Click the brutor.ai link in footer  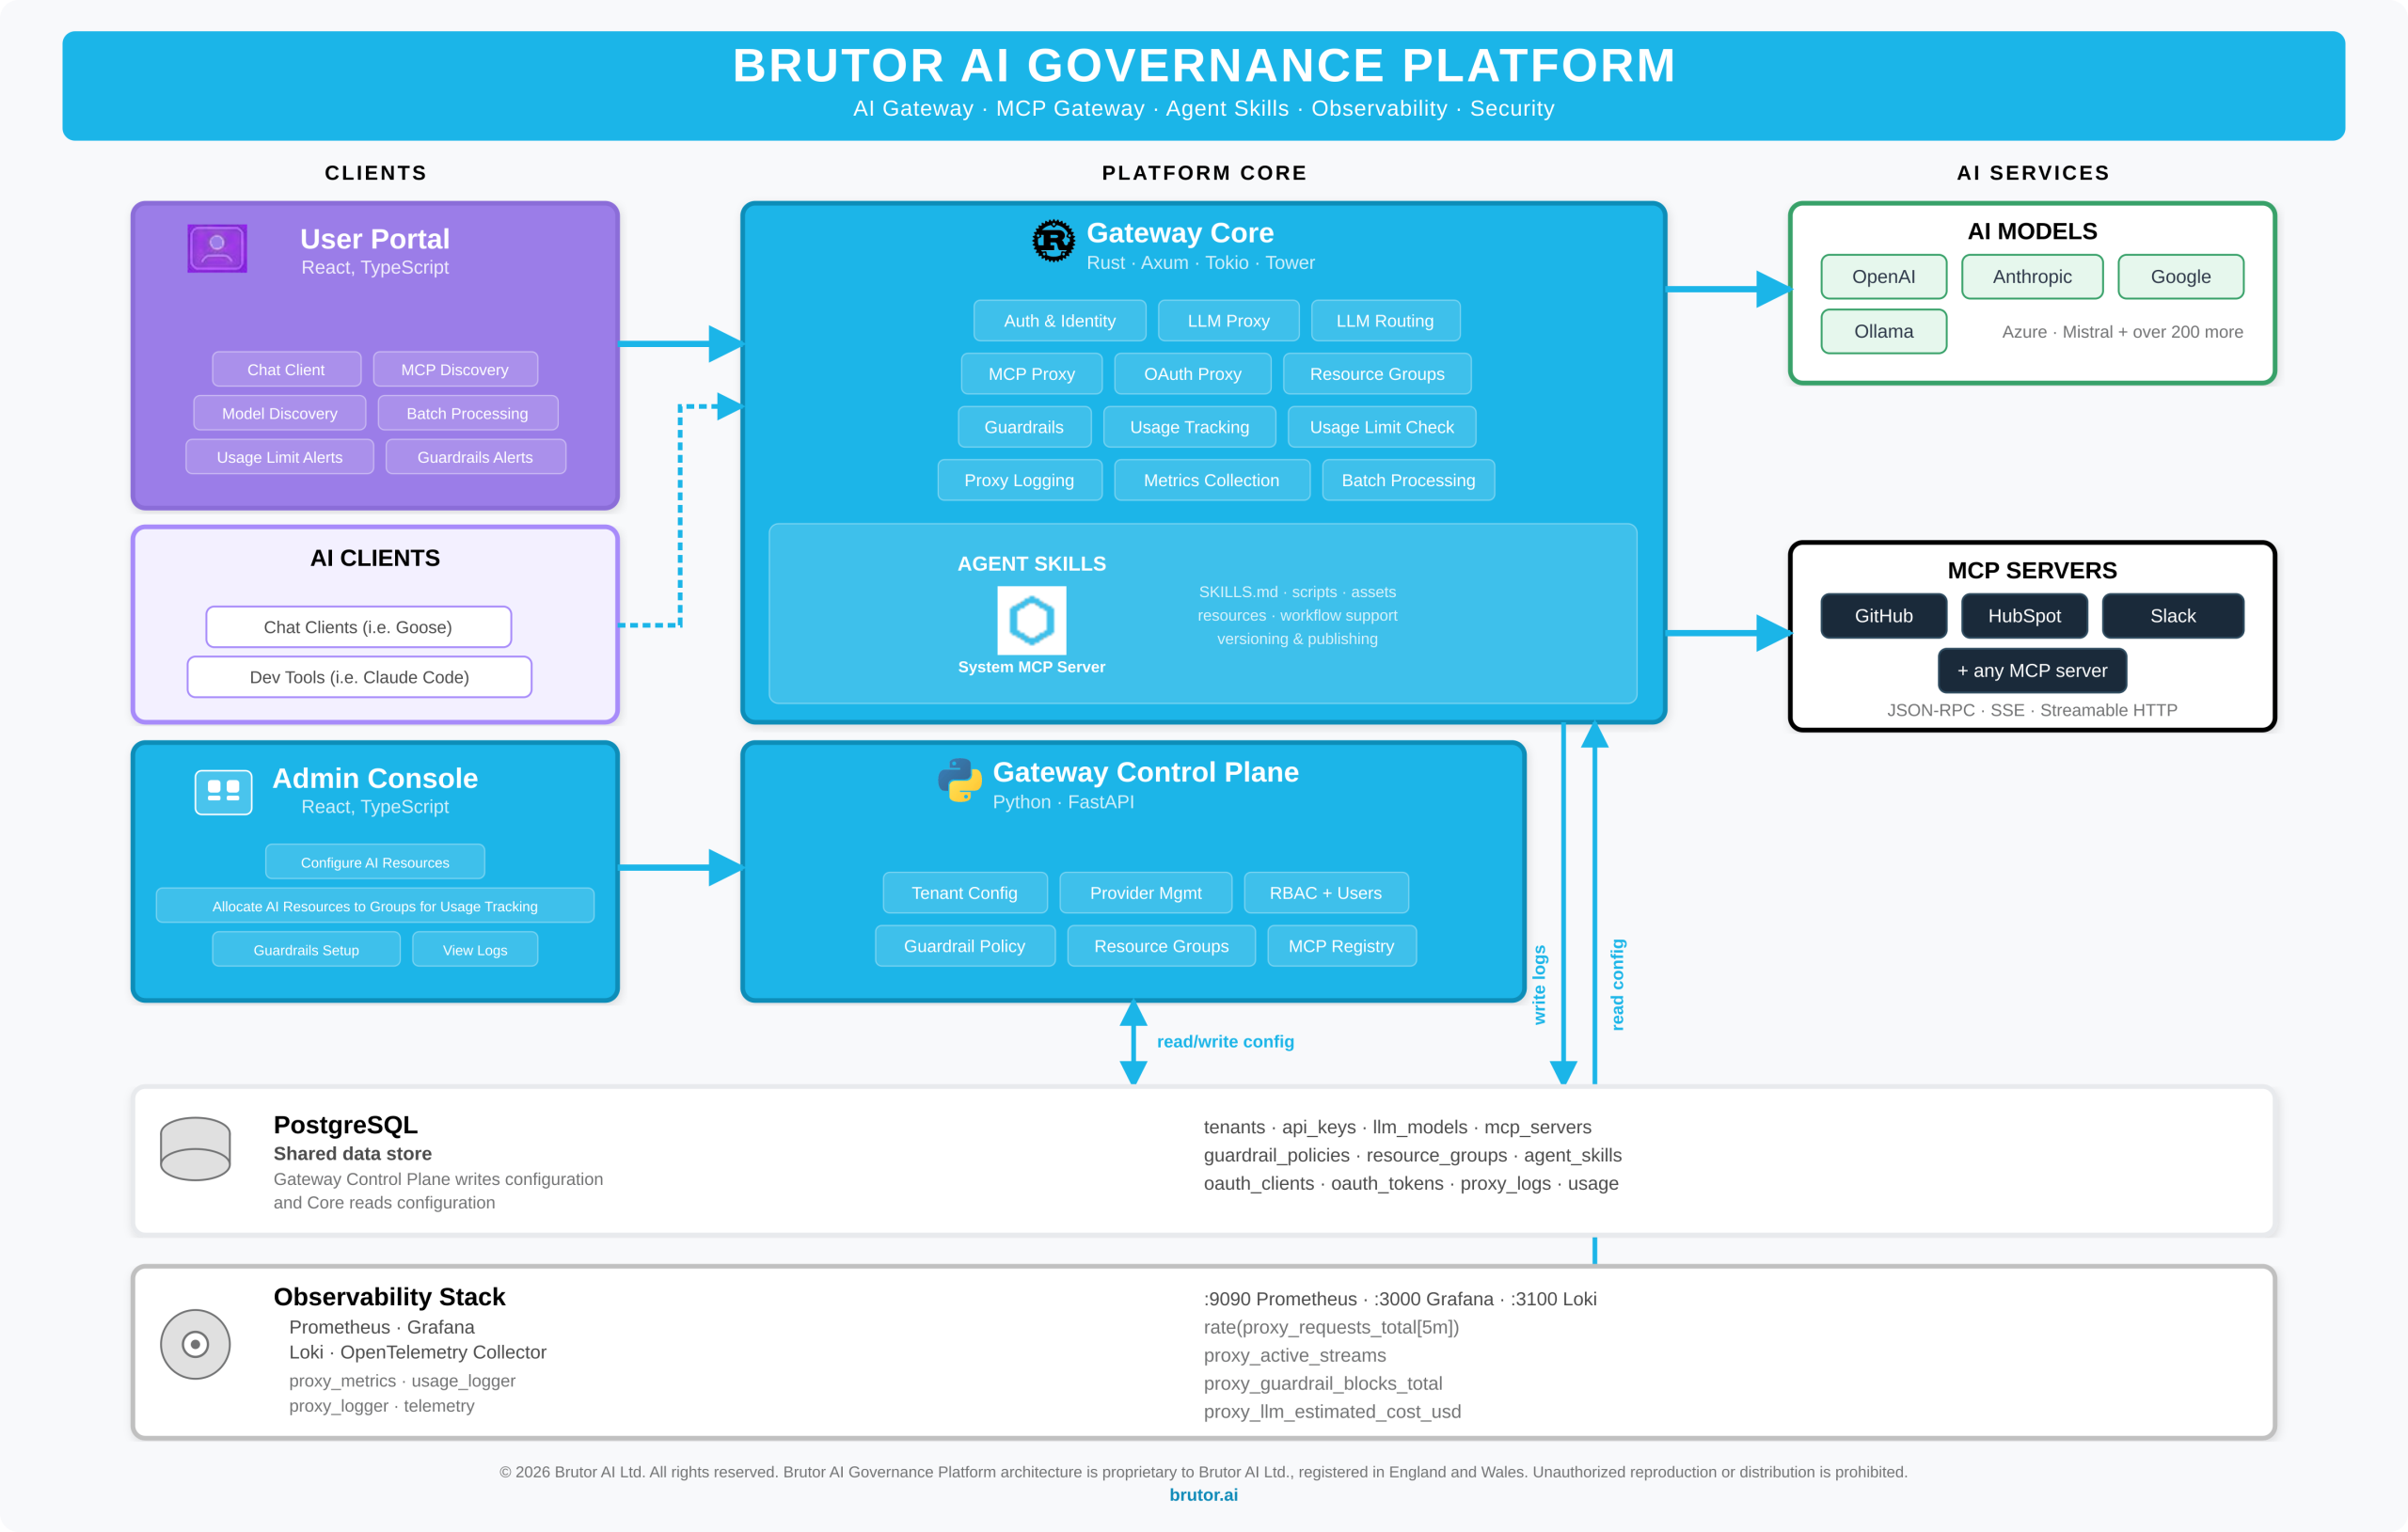click(1203, 1495)
